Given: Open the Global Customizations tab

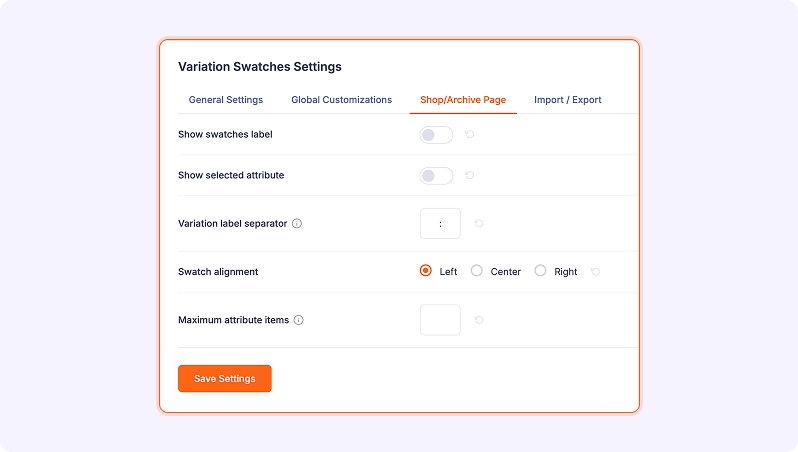Looking at the screenshot, I should point(341,100).
